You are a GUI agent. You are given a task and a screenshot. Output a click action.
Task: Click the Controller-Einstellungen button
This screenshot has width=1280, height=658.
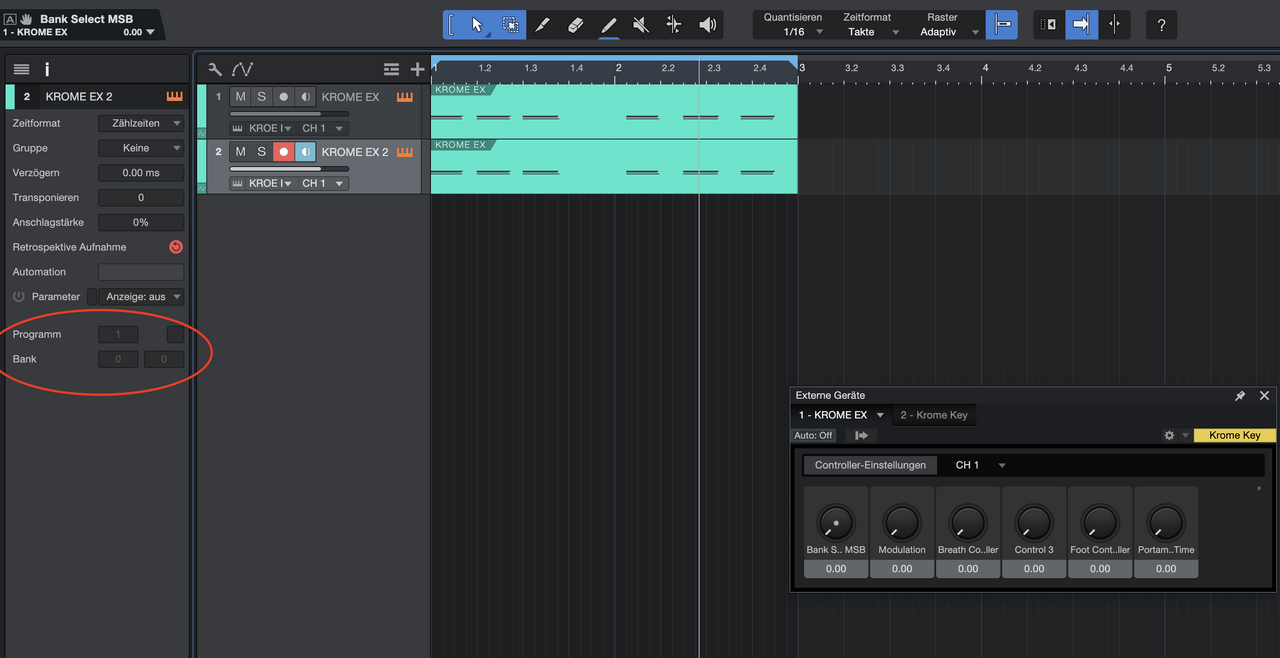pos(870,465)
